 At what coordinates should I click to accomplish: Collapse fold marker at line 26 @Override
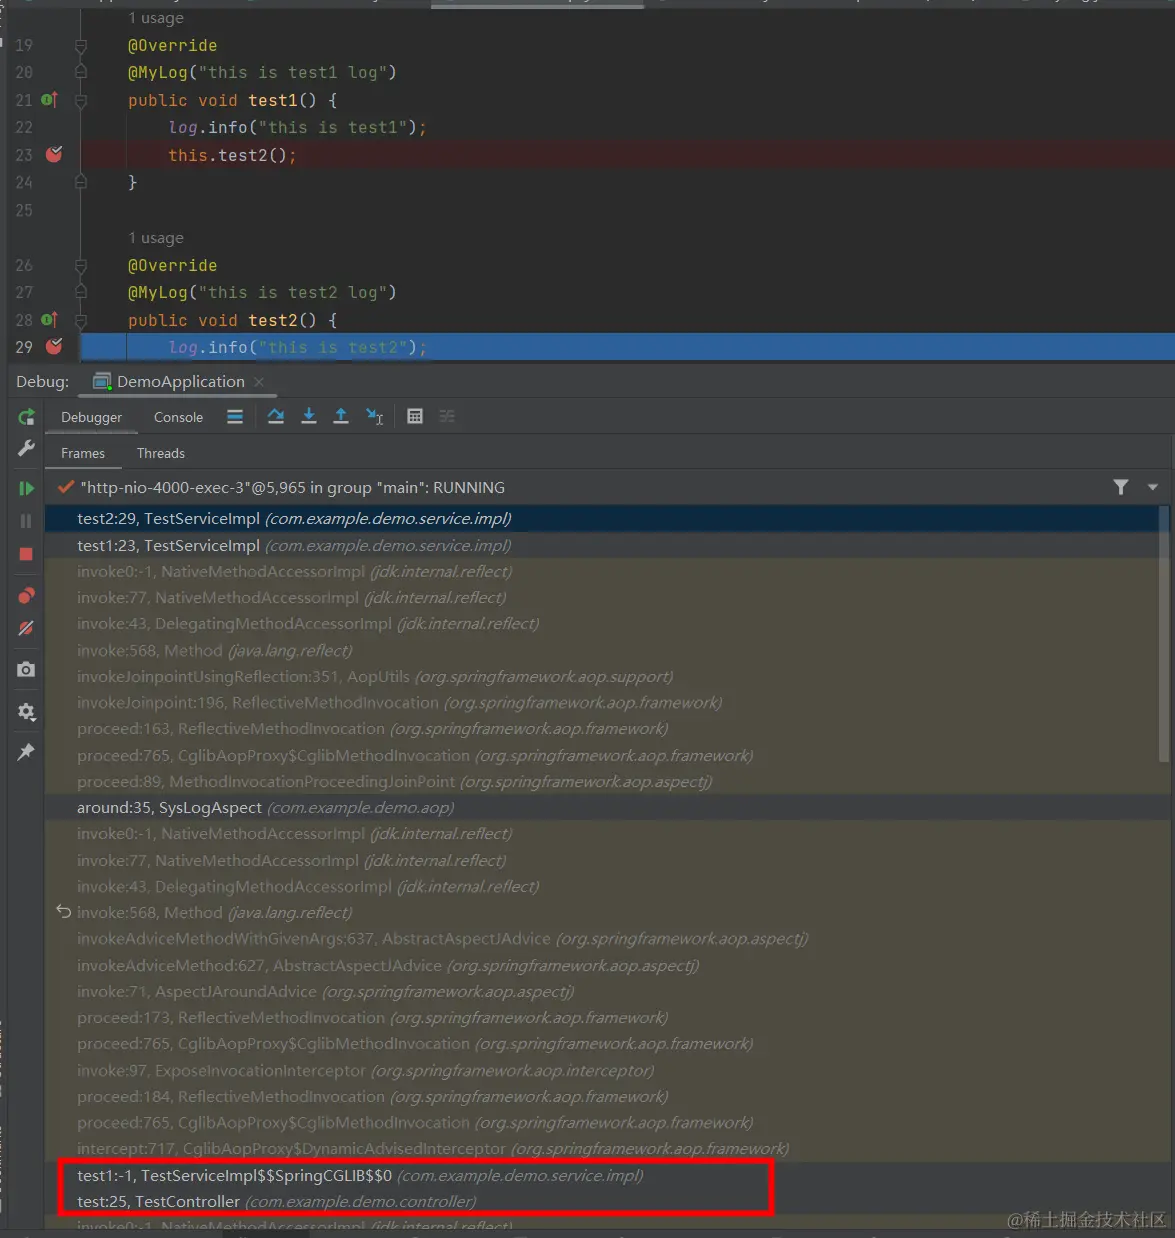click(x=81, y=266)
